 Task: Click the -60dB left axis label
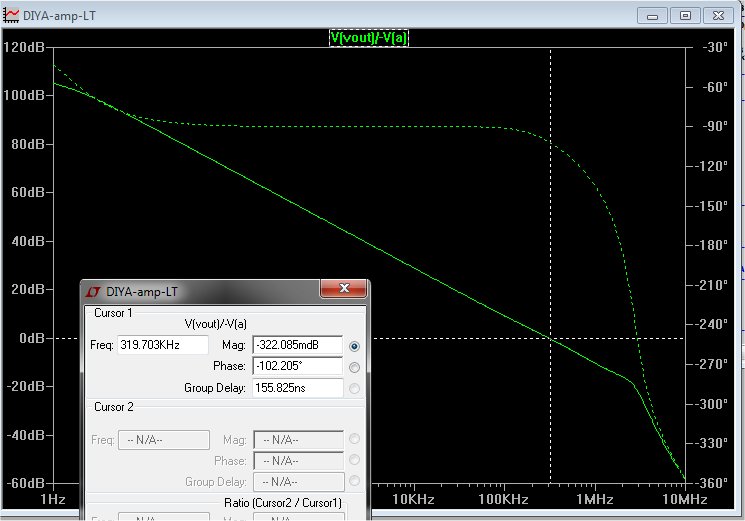point(25,483)
